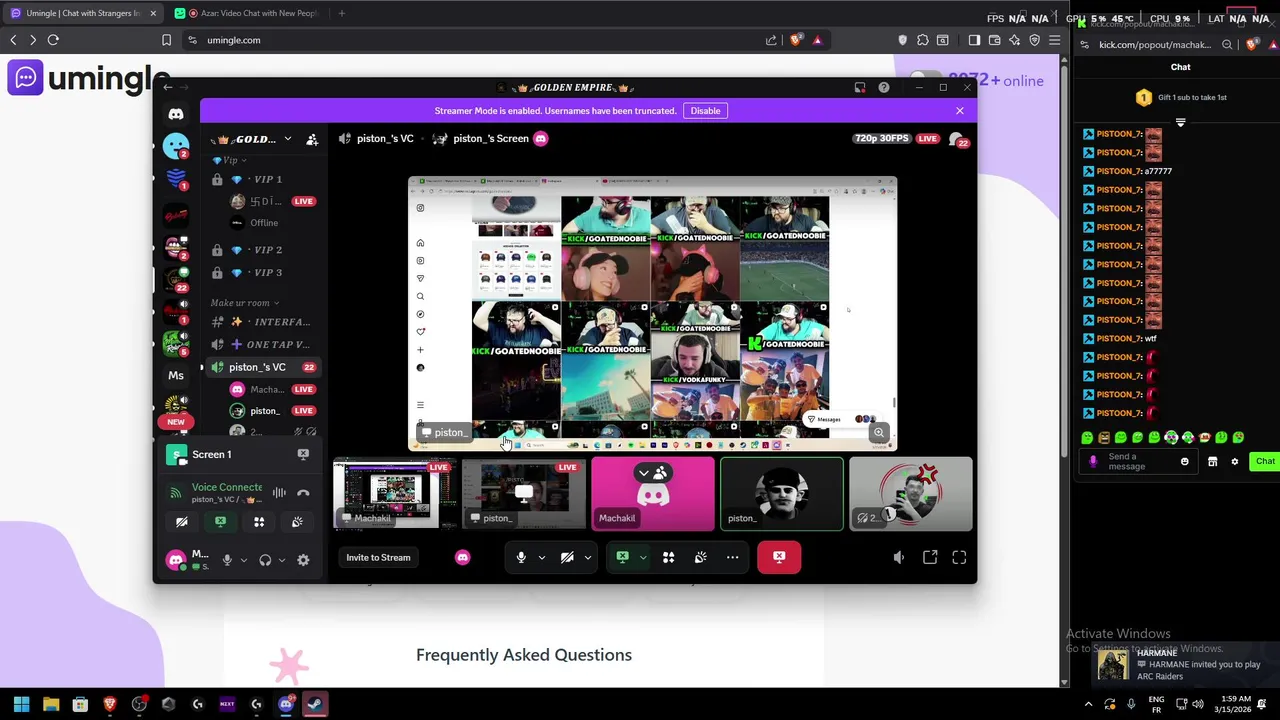Open soundboard icon in bottom call bar
The image size is (1280, 720).
(x=700, y=558)
